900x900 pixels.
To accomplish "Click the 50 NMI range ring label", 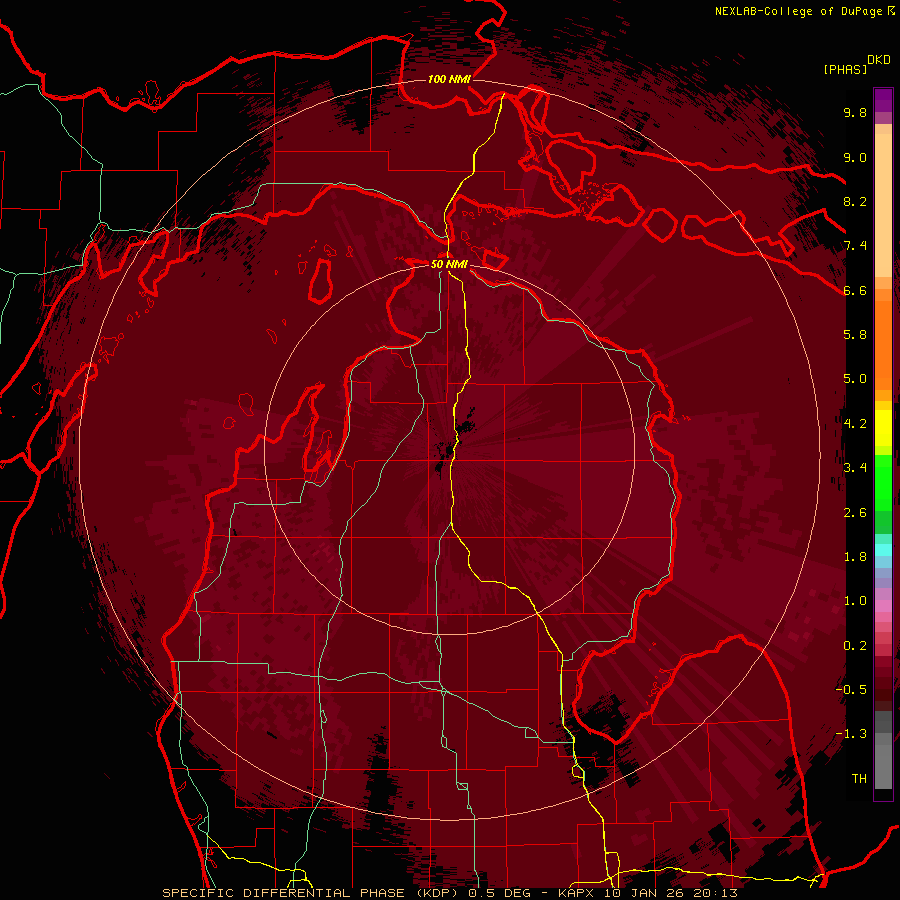I will pos(449,264).
